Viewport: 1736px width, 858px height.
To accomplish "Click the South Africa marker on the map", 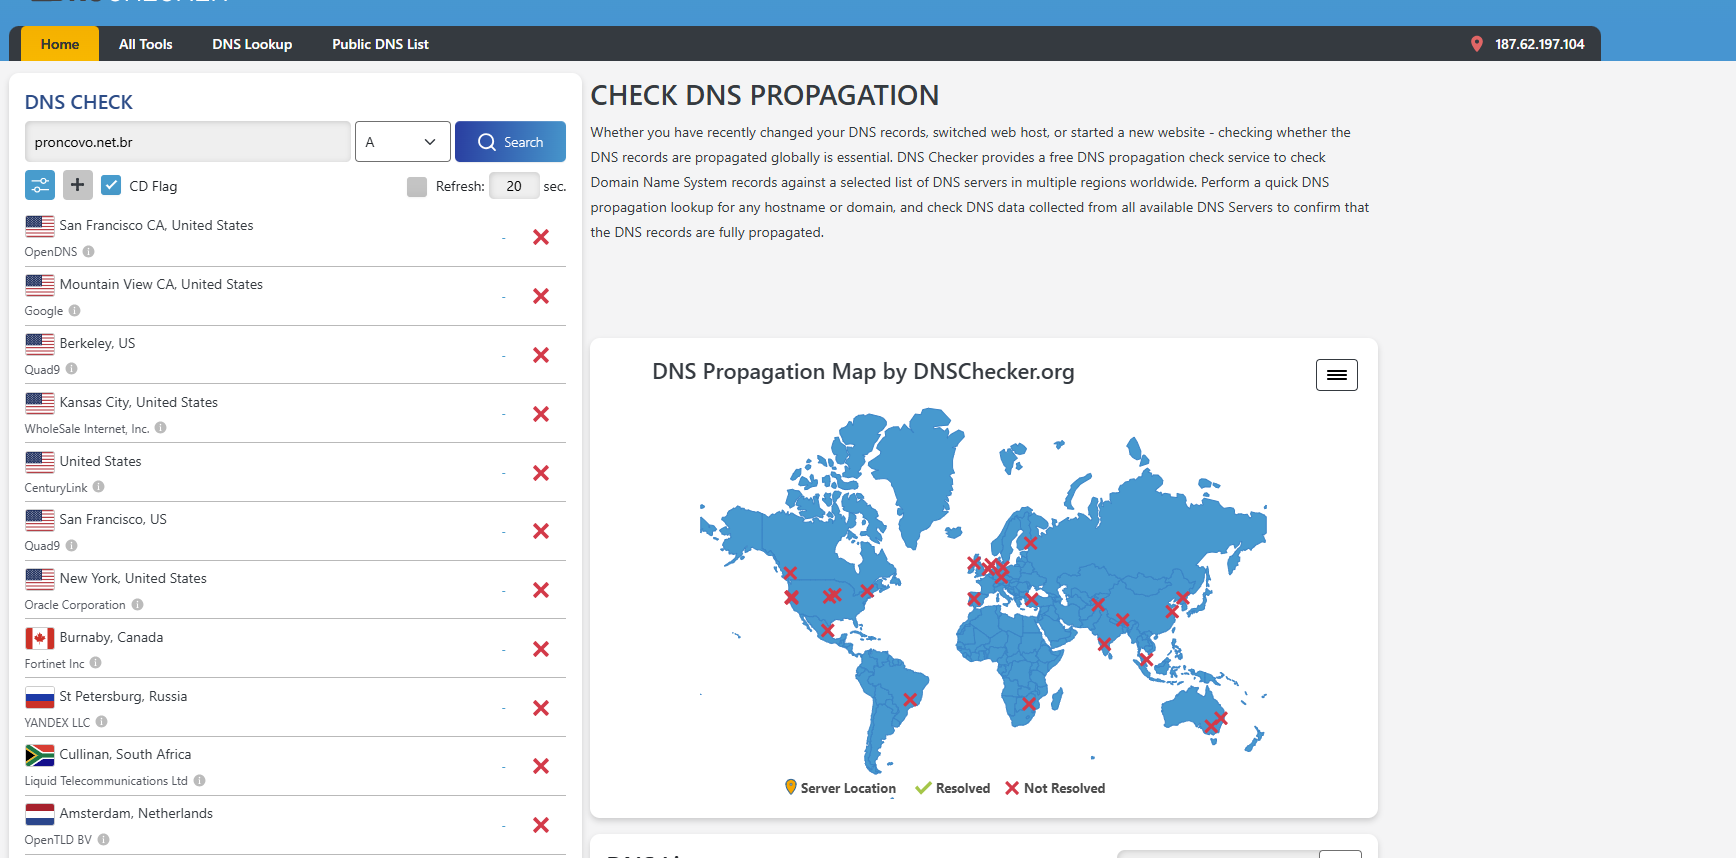I will 1029,704.
